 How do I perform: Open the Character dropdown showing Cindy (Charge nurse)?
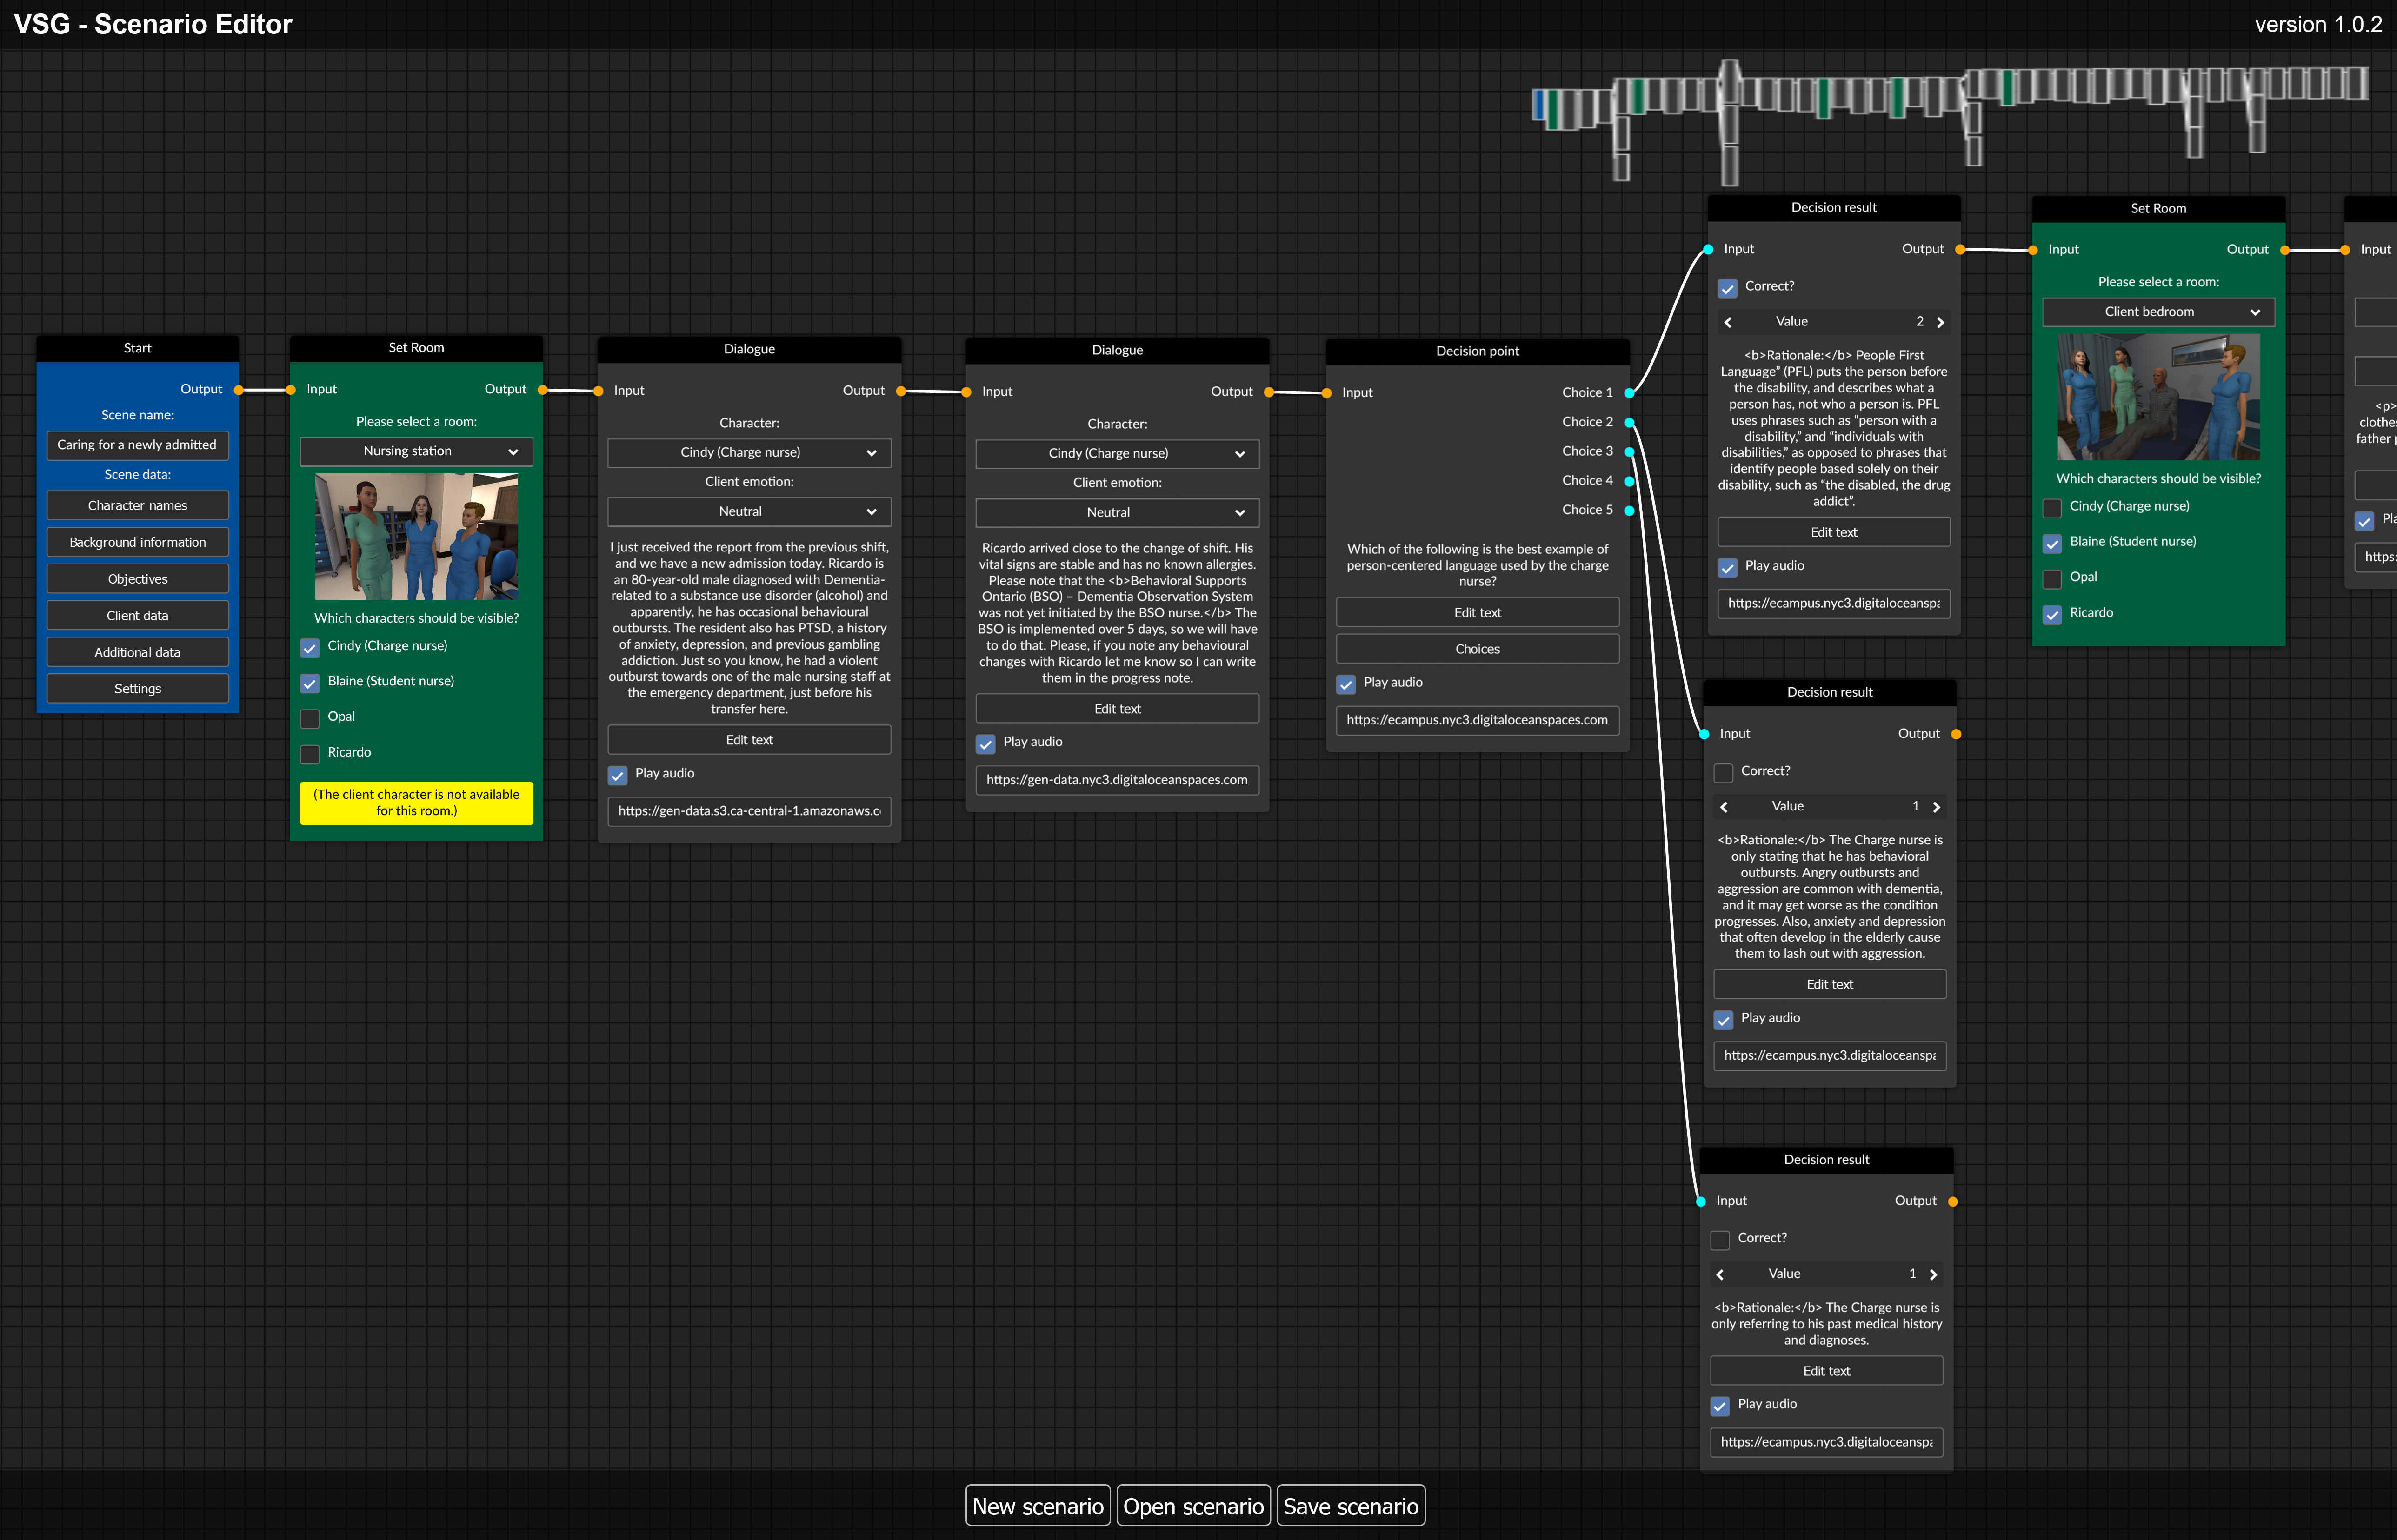[748, 452]
